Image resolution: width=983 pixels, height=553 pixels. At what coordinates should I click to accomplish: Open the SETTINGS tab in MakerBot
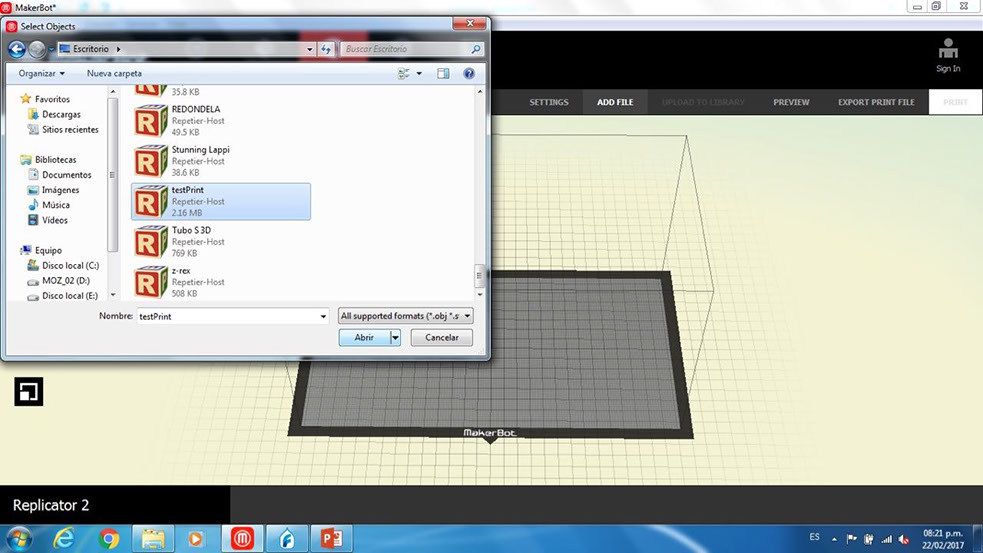click(x=549, y=102)
